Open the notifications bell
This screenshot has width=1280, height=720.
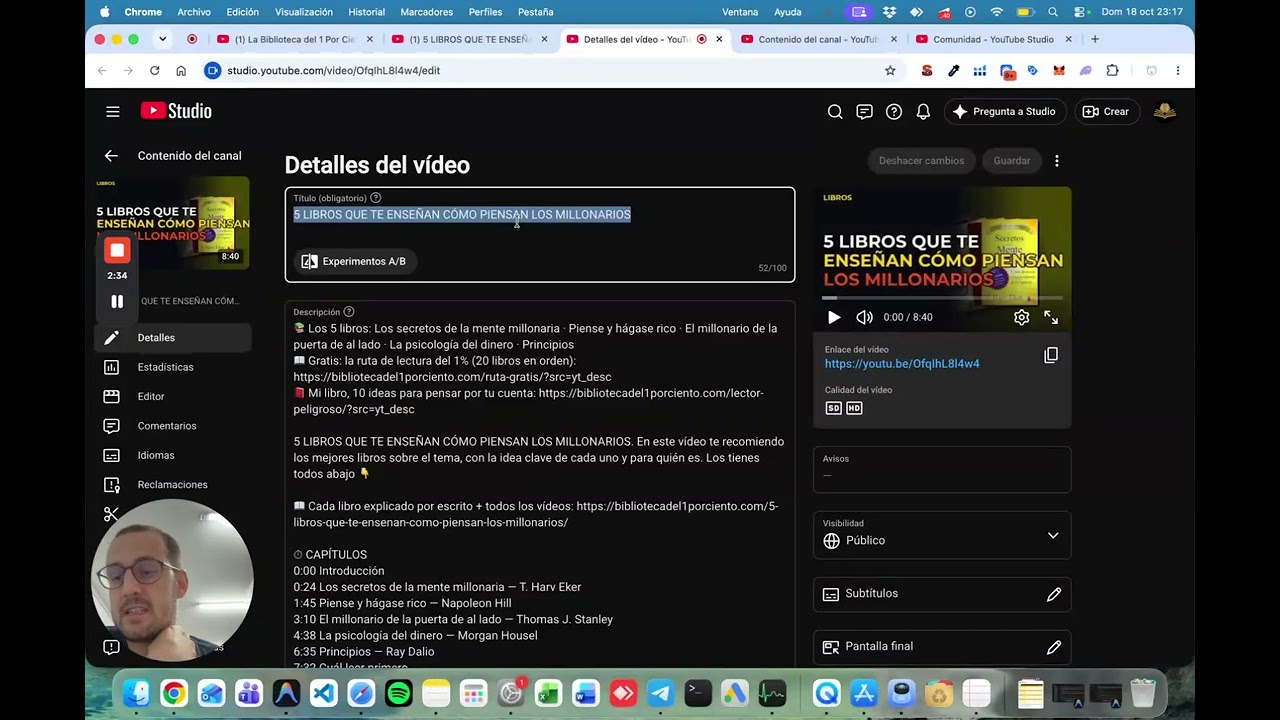click(x=923, y=112)
